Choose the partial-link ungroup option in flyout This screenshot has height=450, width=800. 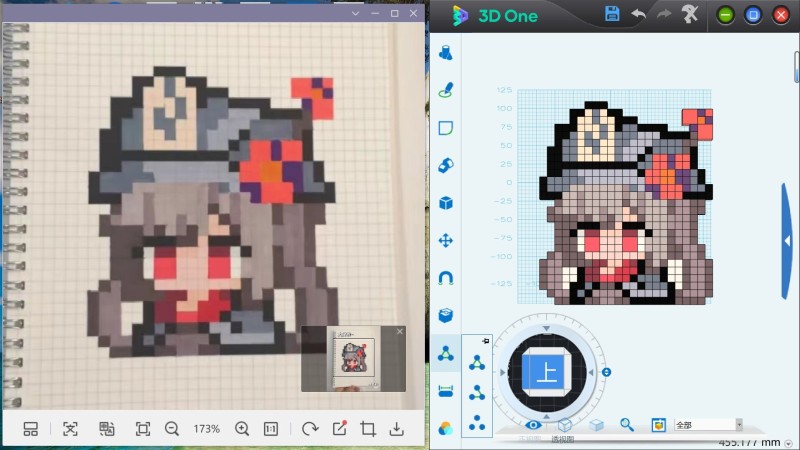477,393
